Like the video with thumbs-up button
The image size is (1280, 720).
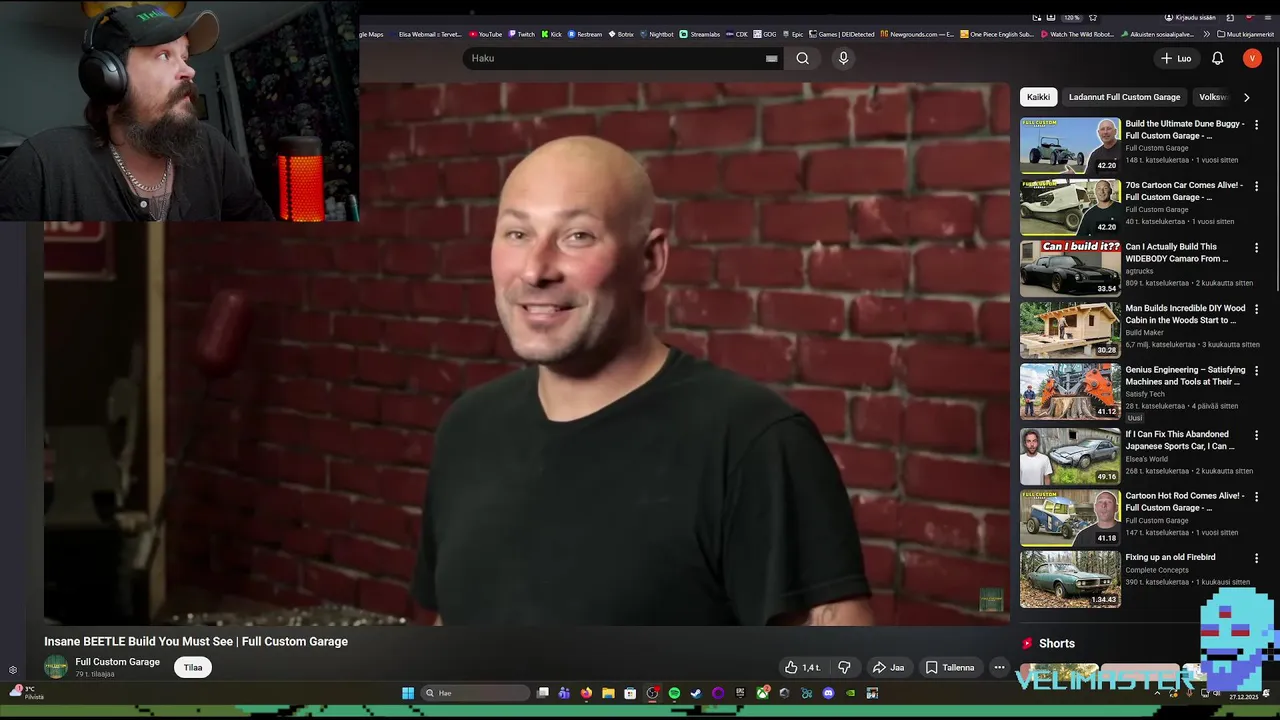click(x=803, y=667)
